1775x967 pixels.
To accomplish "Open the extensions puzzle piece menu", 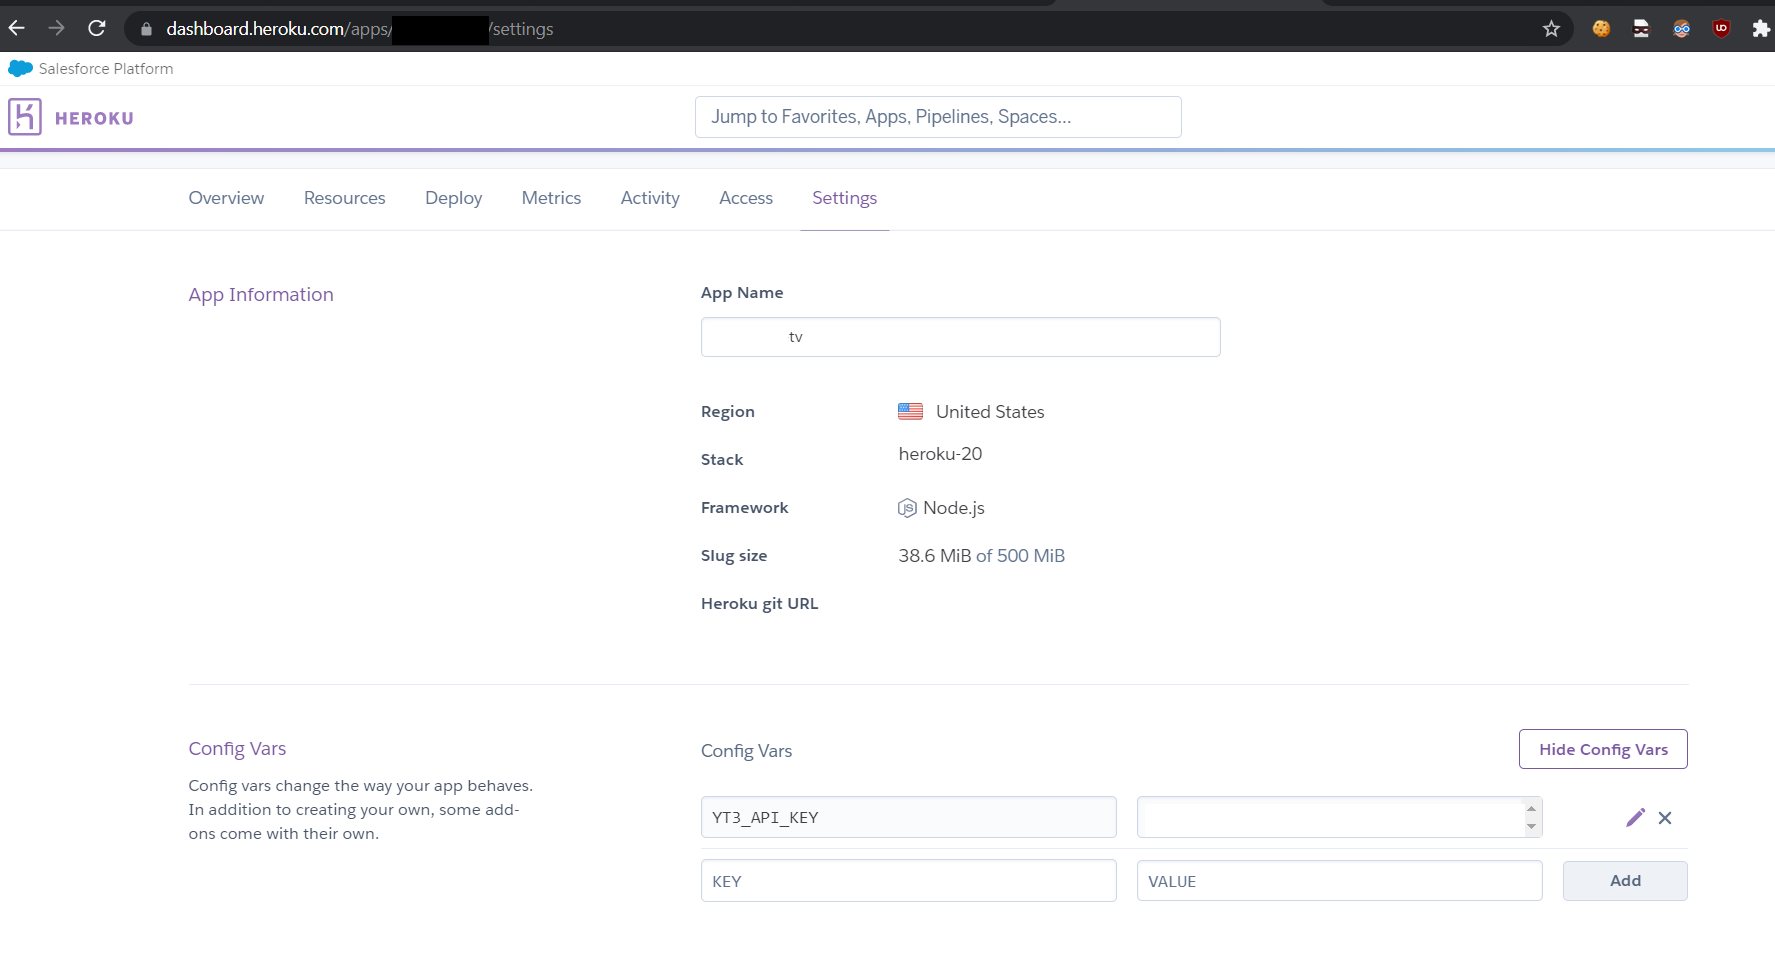I will coord(1761,29).
